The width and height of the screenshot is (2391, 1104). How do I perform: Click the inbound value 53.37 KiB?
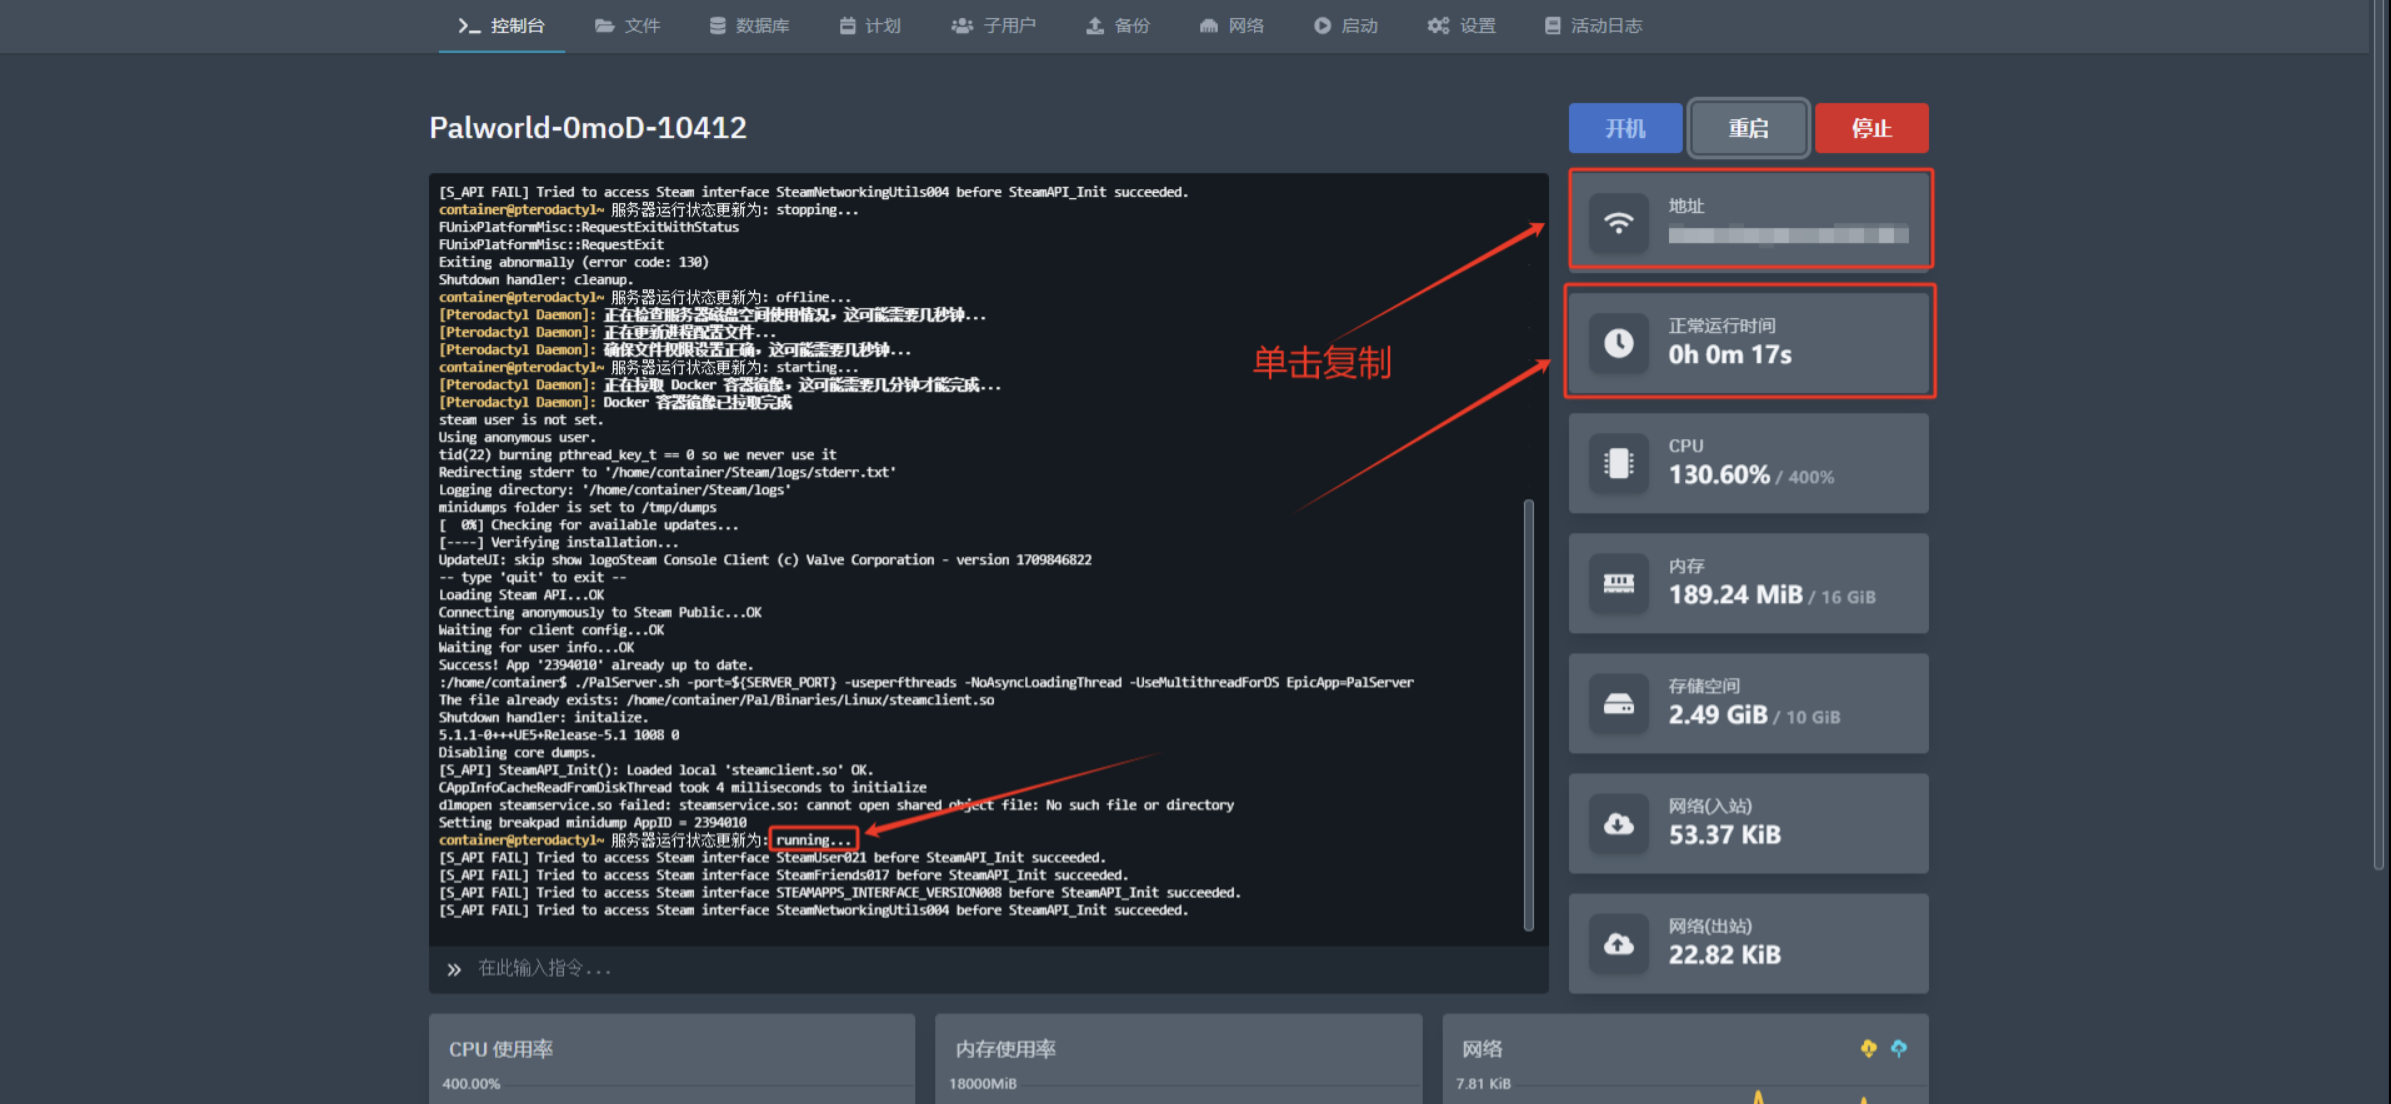point(1725,835)
